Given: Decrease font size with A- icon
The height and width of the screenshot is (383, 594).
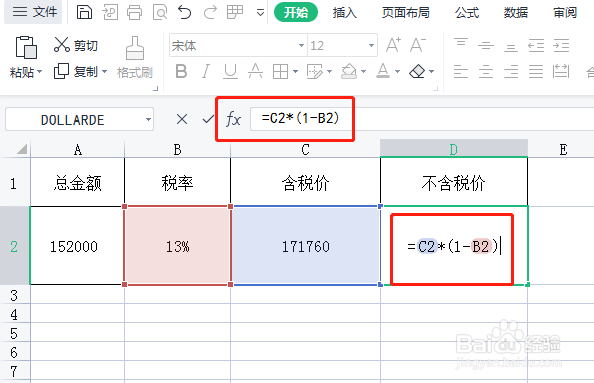Looking at the screenshot, I should (x=418, y=45).
